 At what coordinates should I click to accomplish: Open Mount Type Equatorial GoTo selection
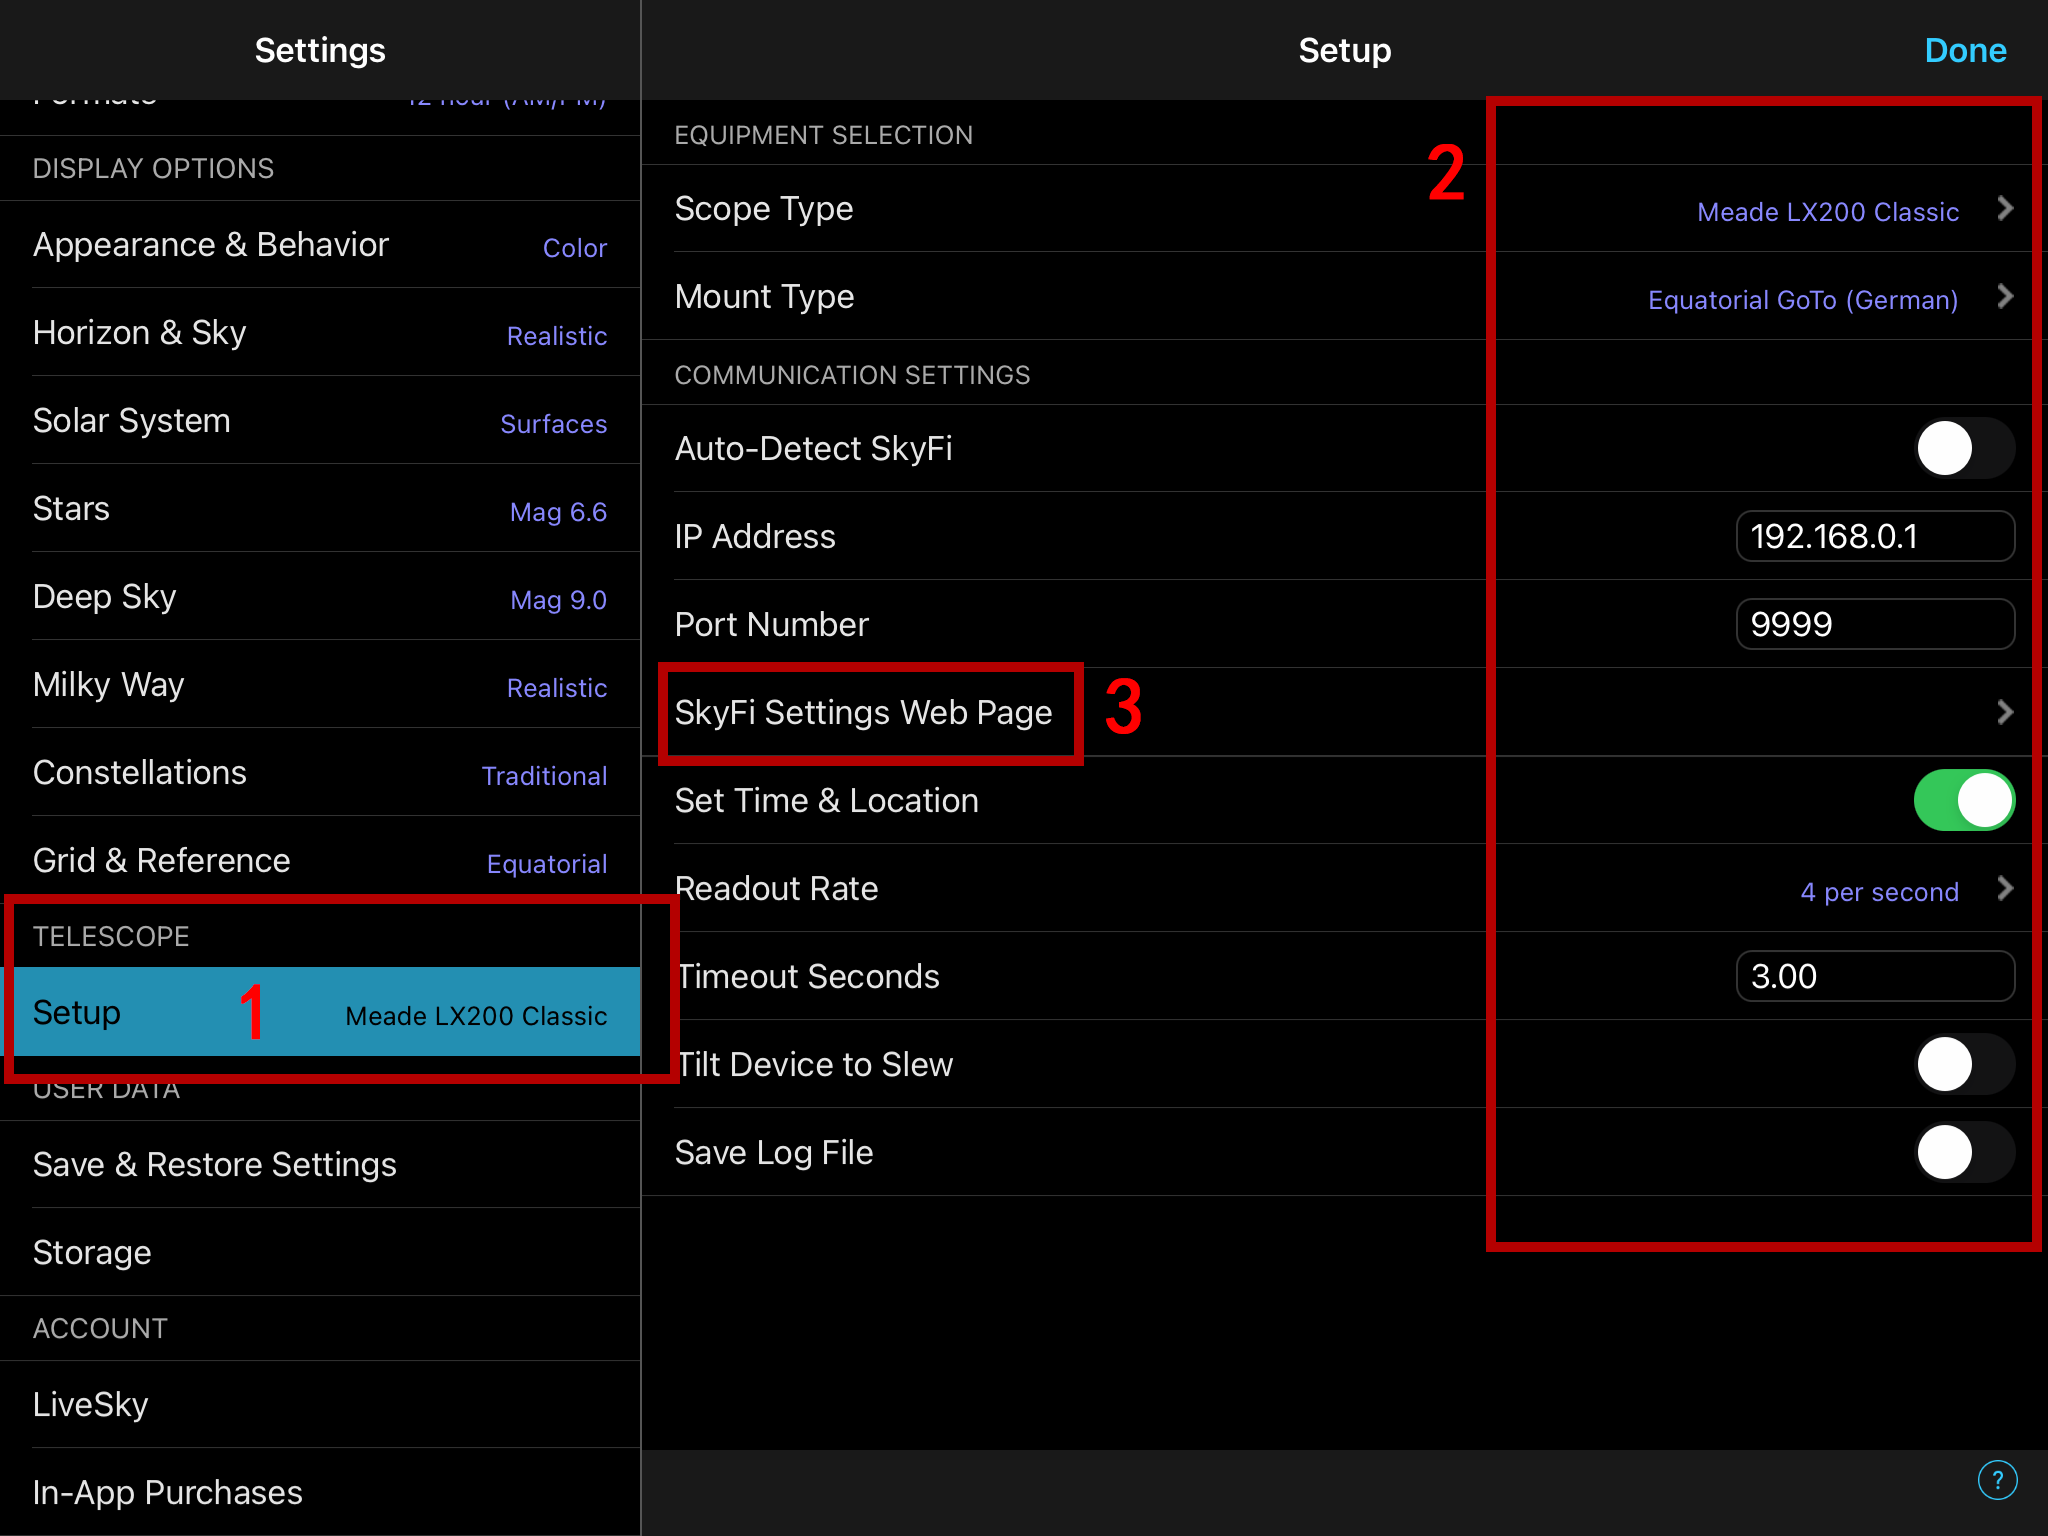(x=1802, y=299)
